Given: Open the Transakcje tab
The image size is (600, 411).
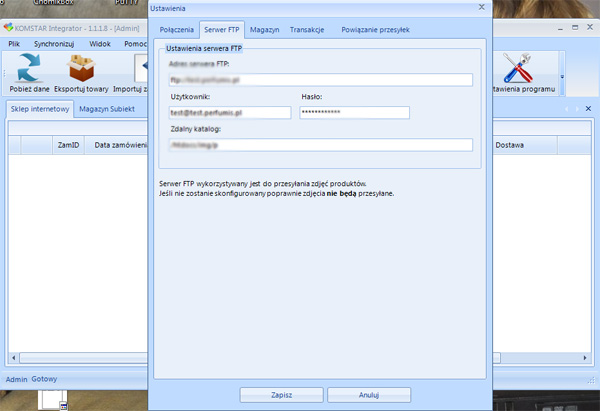Looking at the screenshot, I should pyautogui.click(x=307, y=30).
